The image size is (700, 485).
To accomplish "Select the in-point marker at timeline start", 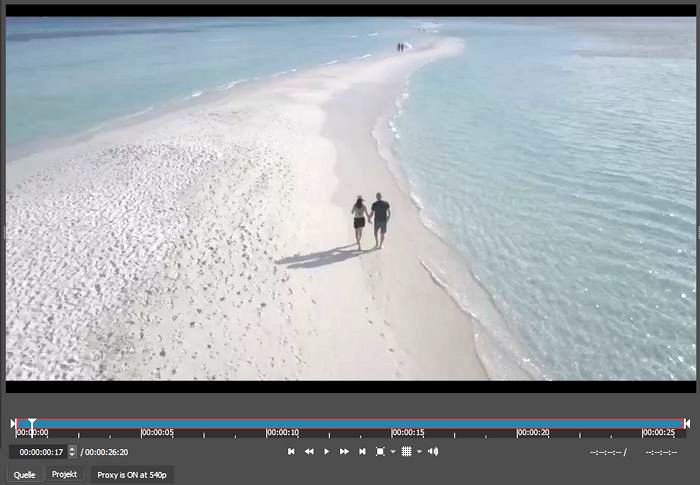I will 13,424.
